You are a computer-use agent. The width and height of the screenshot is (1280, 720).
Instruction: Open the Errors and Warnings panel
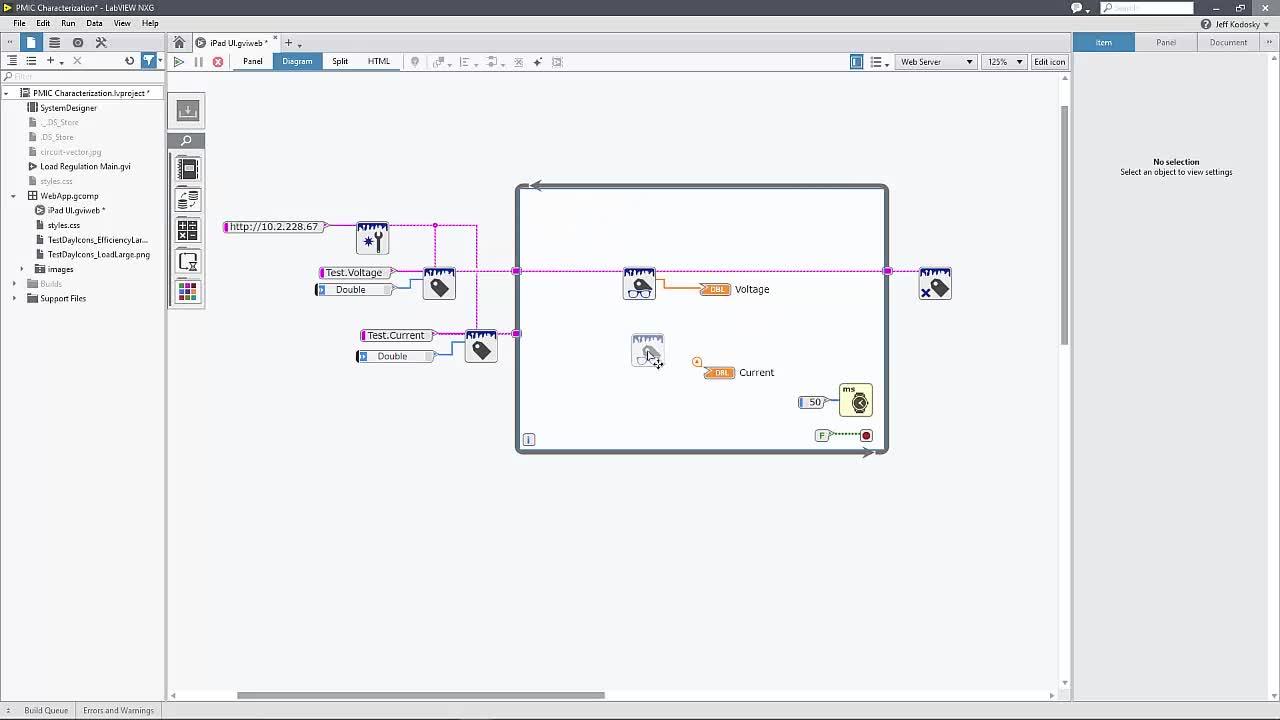119,710
